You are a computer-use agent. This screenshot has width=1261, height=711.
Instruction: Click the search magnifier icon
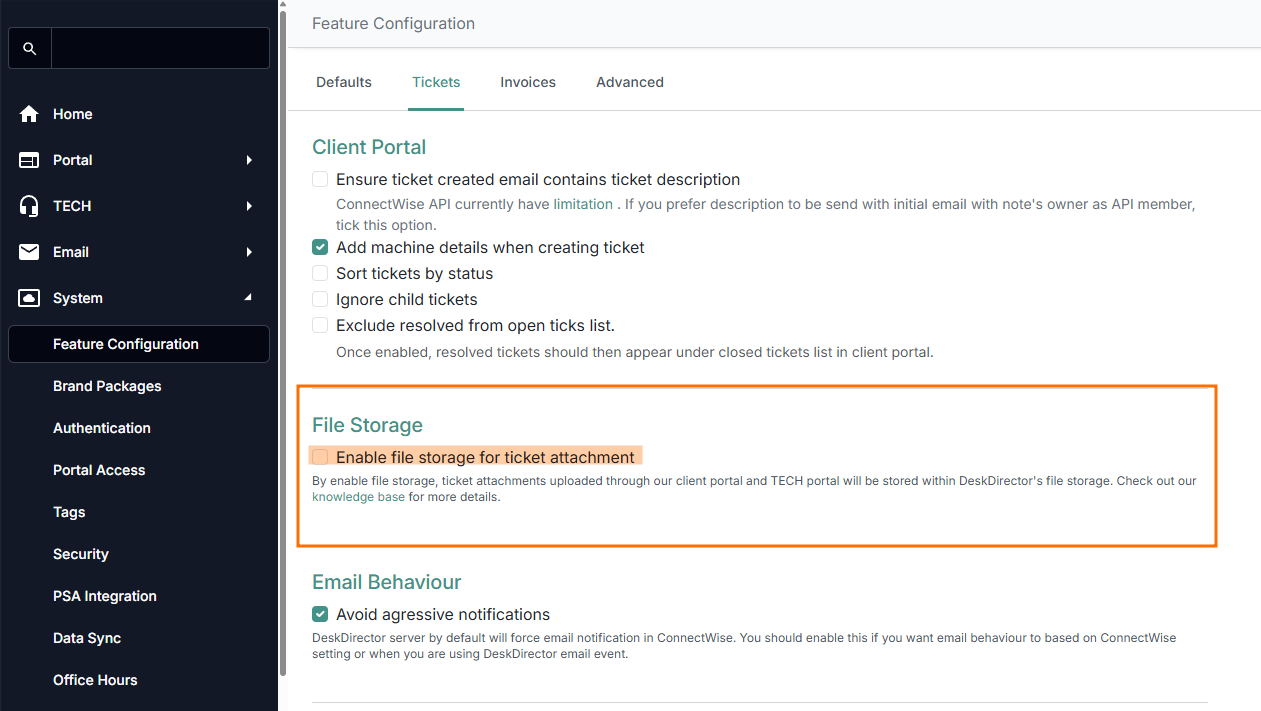pyautogui.click(x=30, y=48)
